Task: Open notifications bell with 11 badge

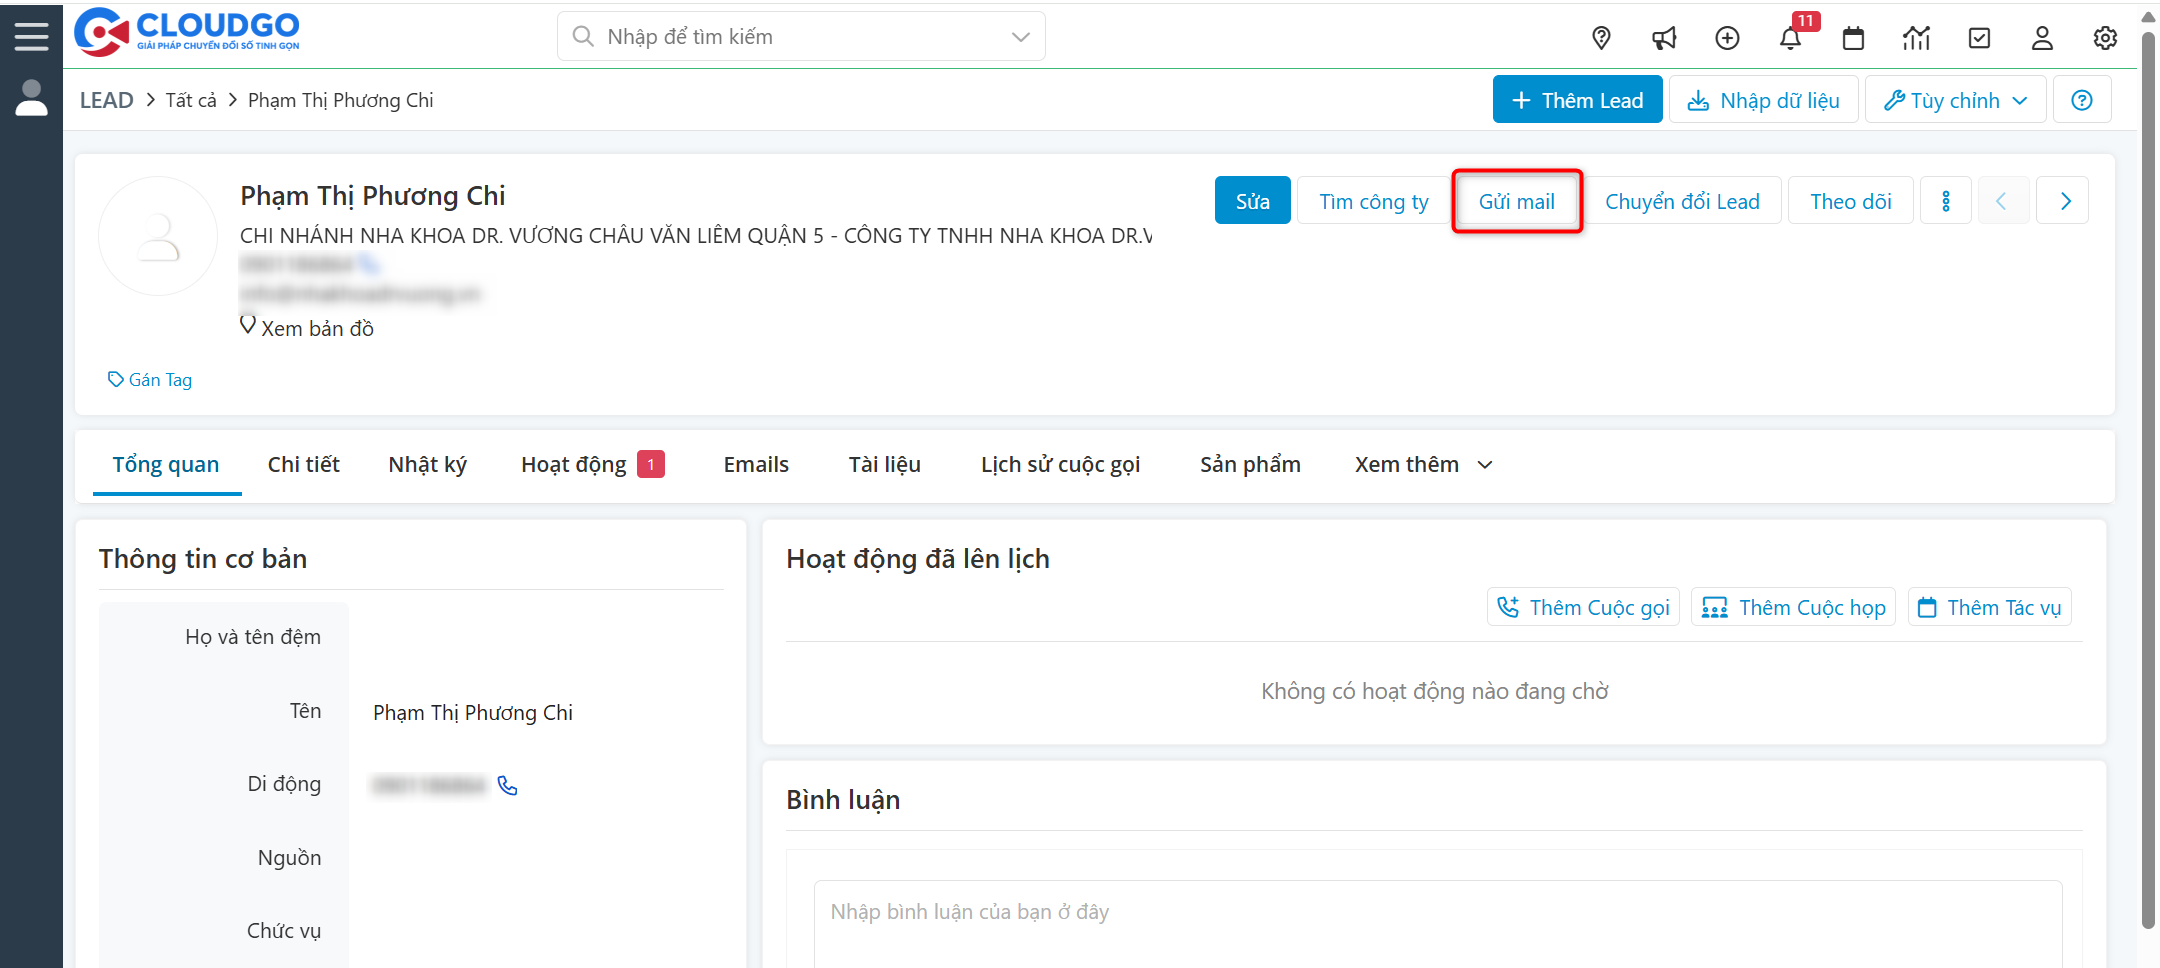Action: (x=1790, y=38)
